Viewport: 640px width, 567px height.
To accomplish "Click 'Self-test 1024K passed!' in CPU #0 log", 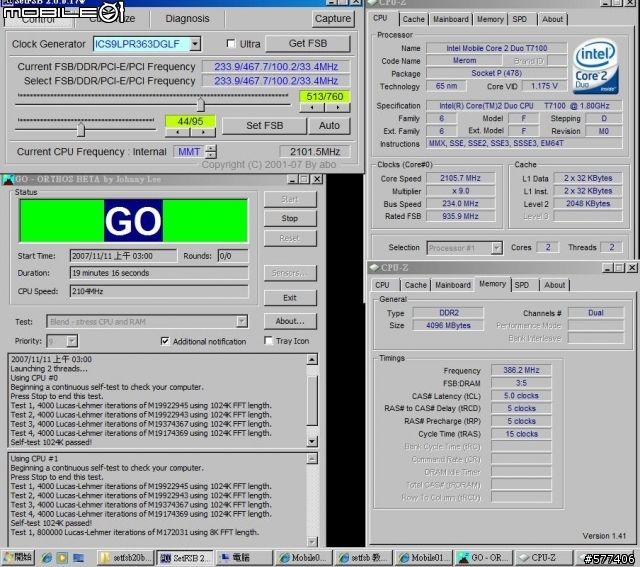I will coord(51,442).
